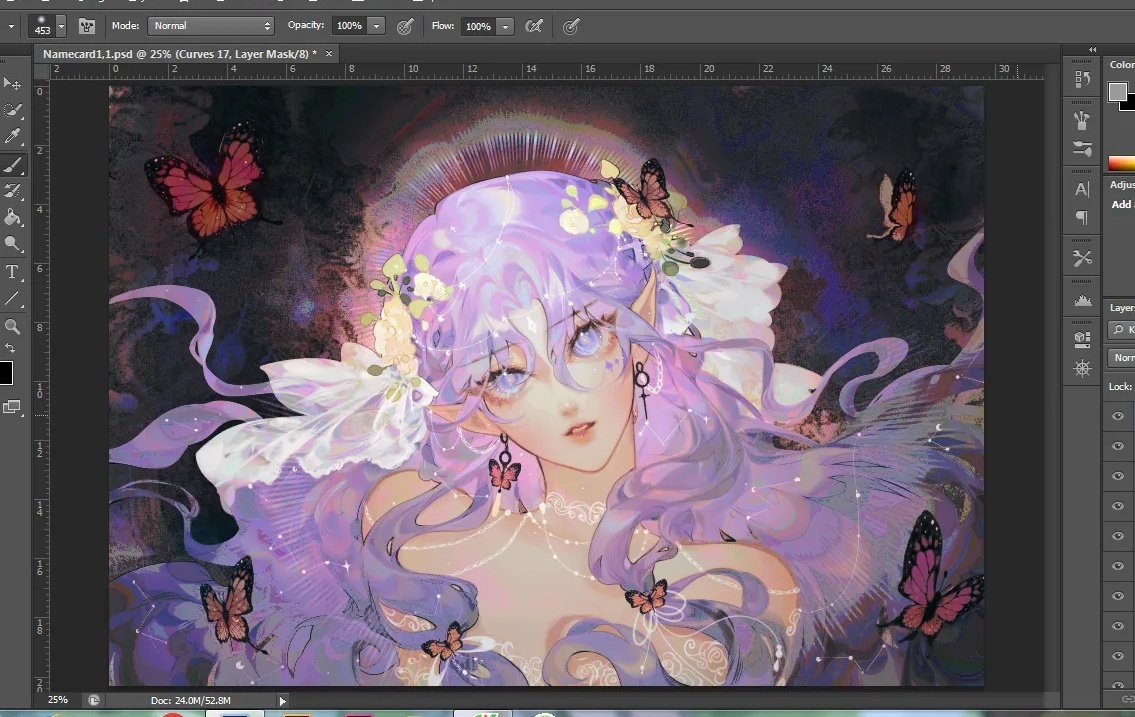
Task: Open the Tool Preset picker arrow
Action: 11,27
